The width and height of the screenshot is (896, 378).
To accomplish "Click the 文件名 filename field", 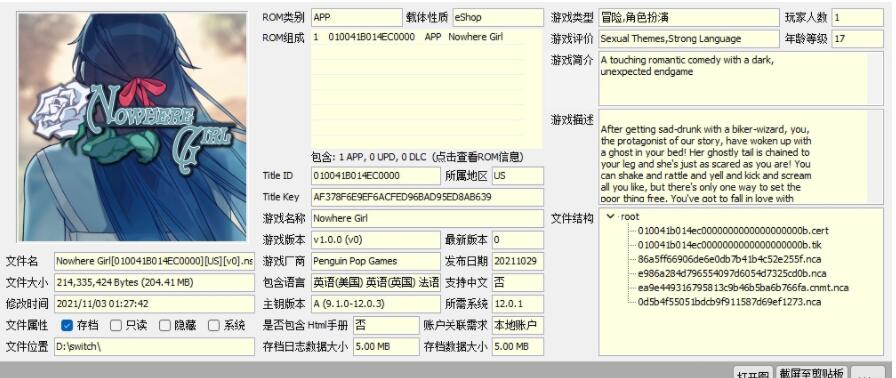I will [x=154, y=262].
